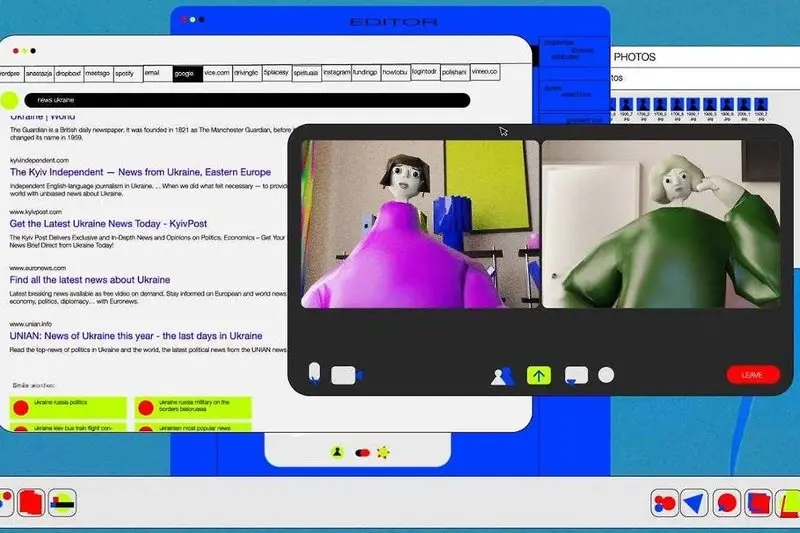Open the red square dock icon at left
Image resolution: width=800 pixels, height=533 pixels.
point(31,503)
